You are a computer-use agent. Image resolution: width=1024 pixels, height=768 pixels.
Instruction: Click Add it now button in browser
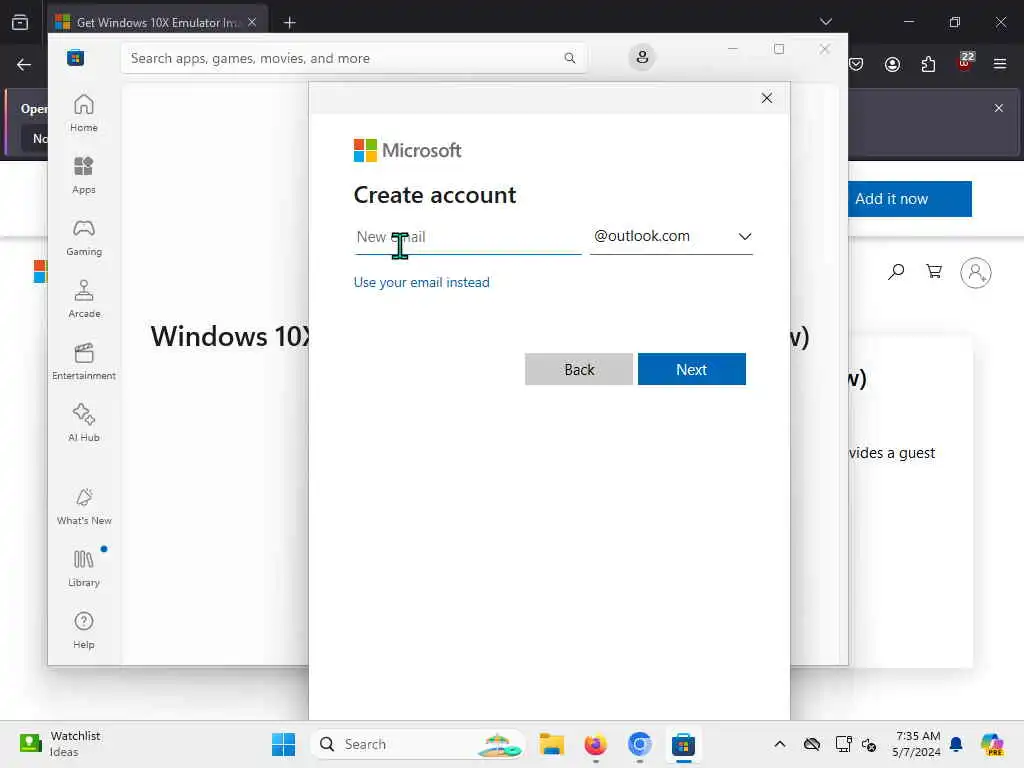910,199
